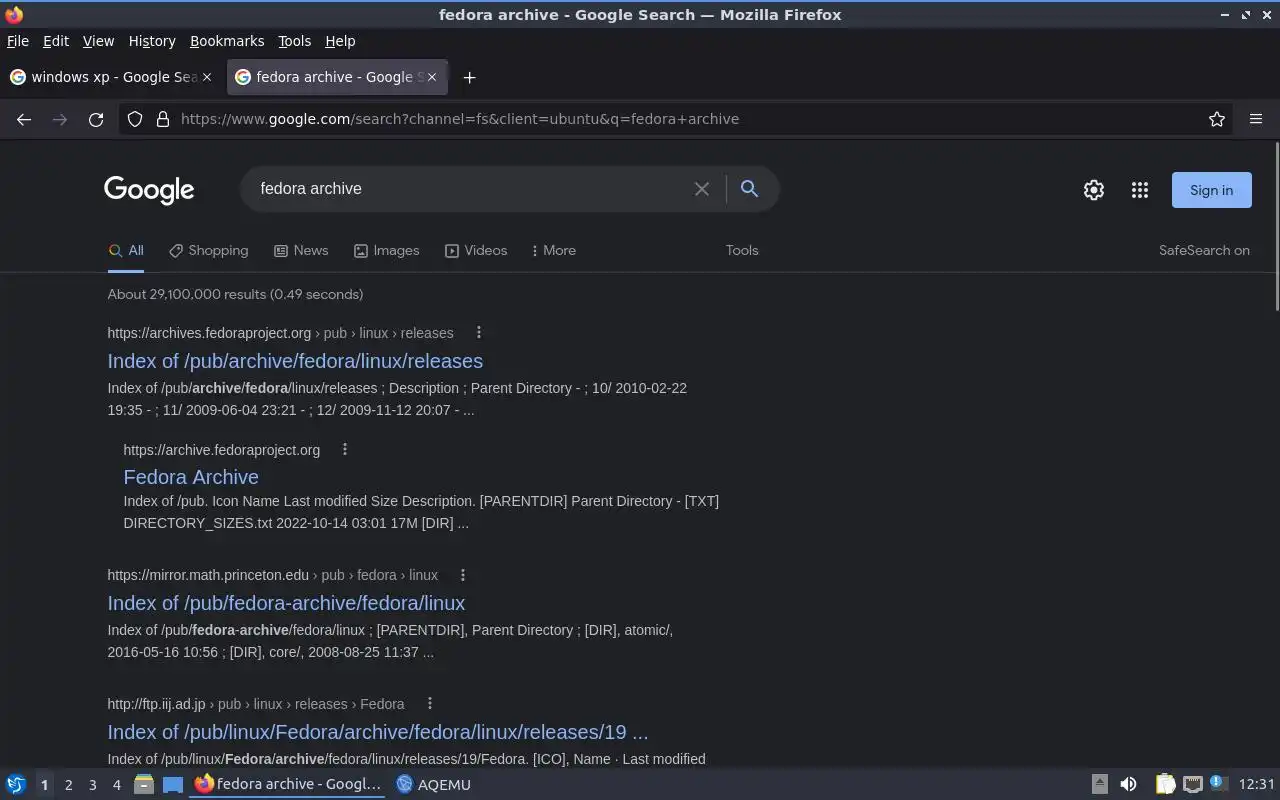Click in the Google search input
Screen dimensions: 1280x800
coord(470,189)
